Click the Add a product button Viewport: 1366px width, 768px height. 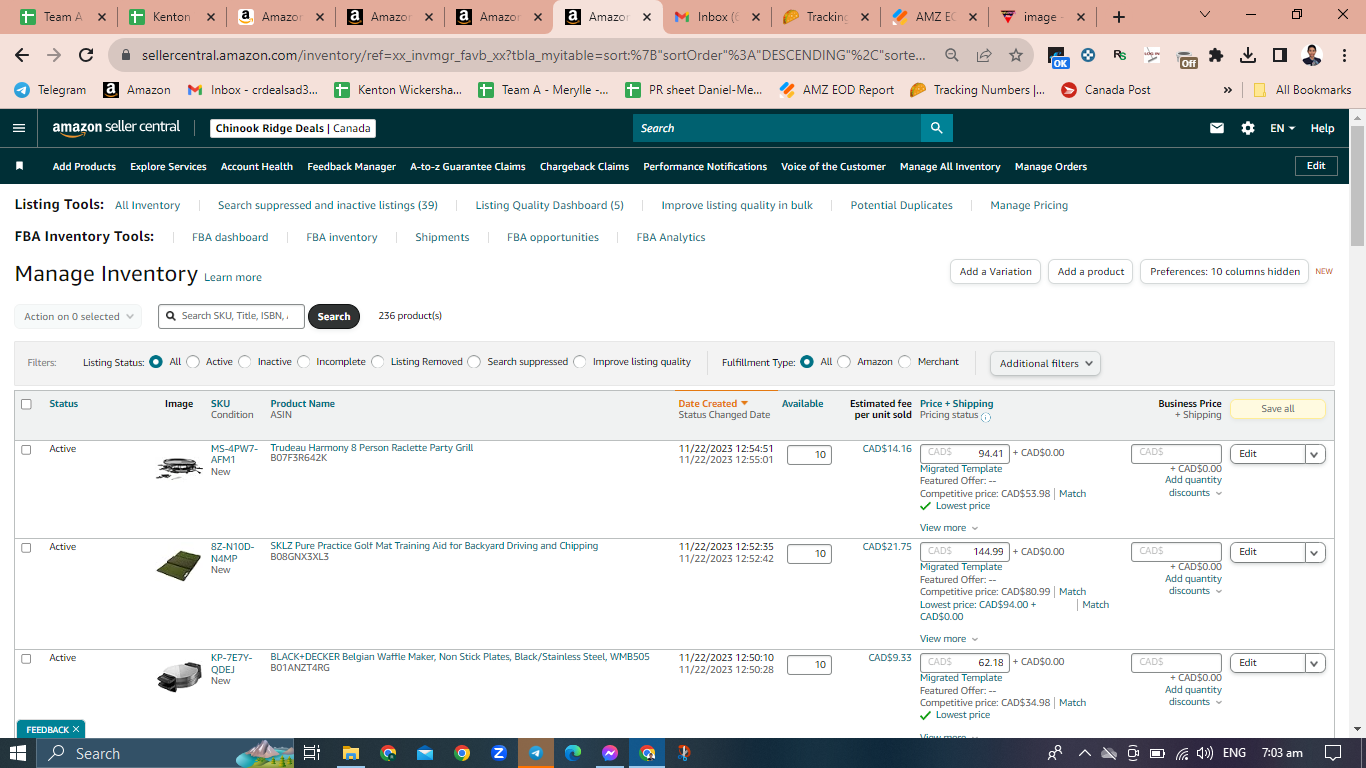point(1091,272)
